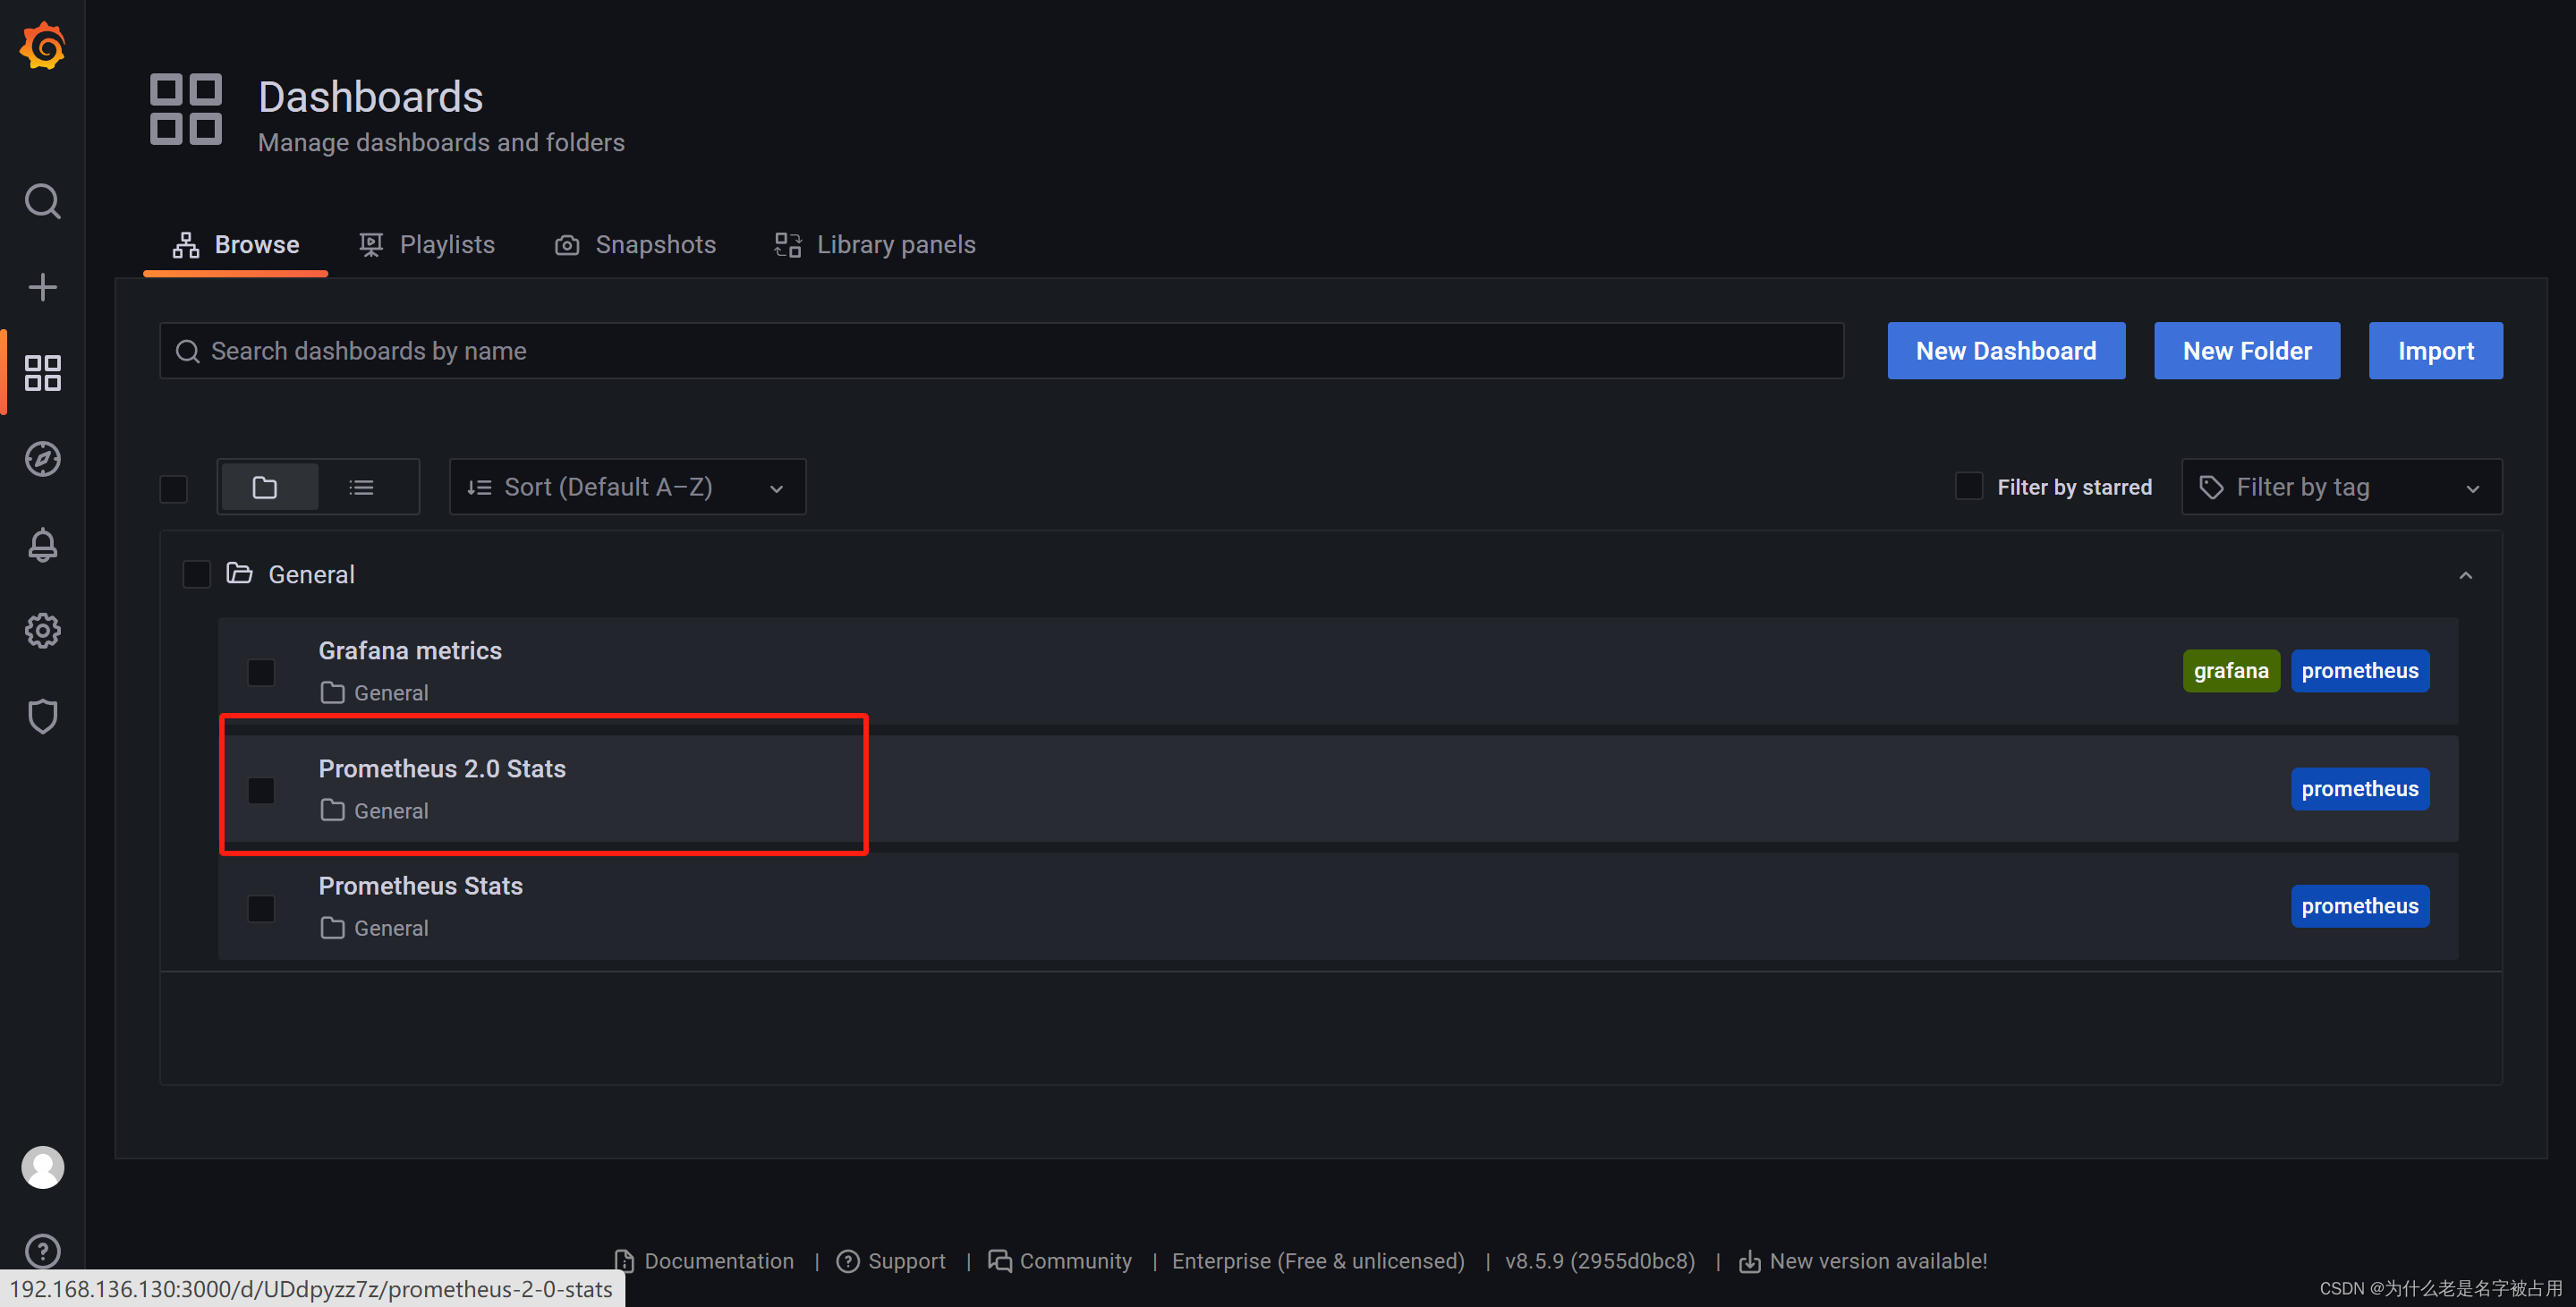The height and width of the screenshot is (1307, 2576).
Task: Click General folder label under Grafana metrics
Action: pos(375,693)
